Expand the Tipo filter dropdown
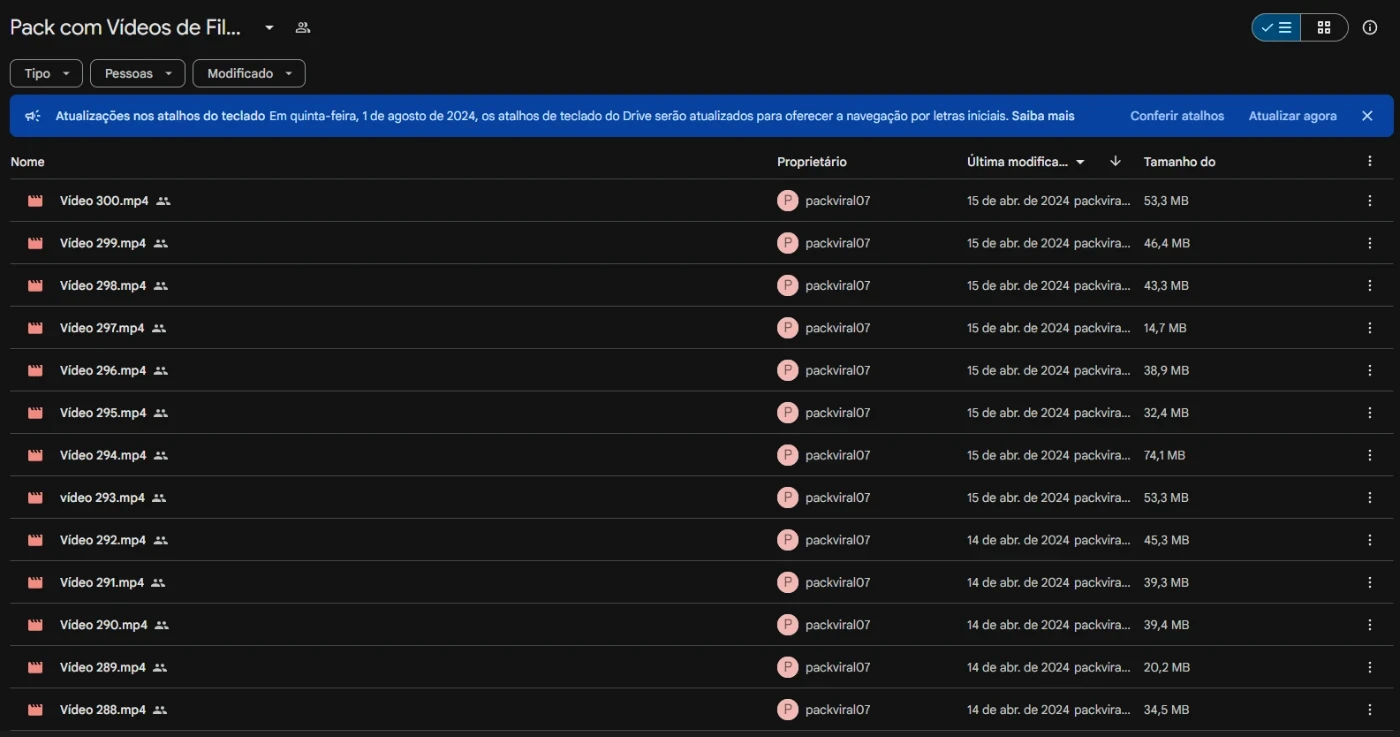This screenshot has height=737, width=1400. tap(46, 74)
